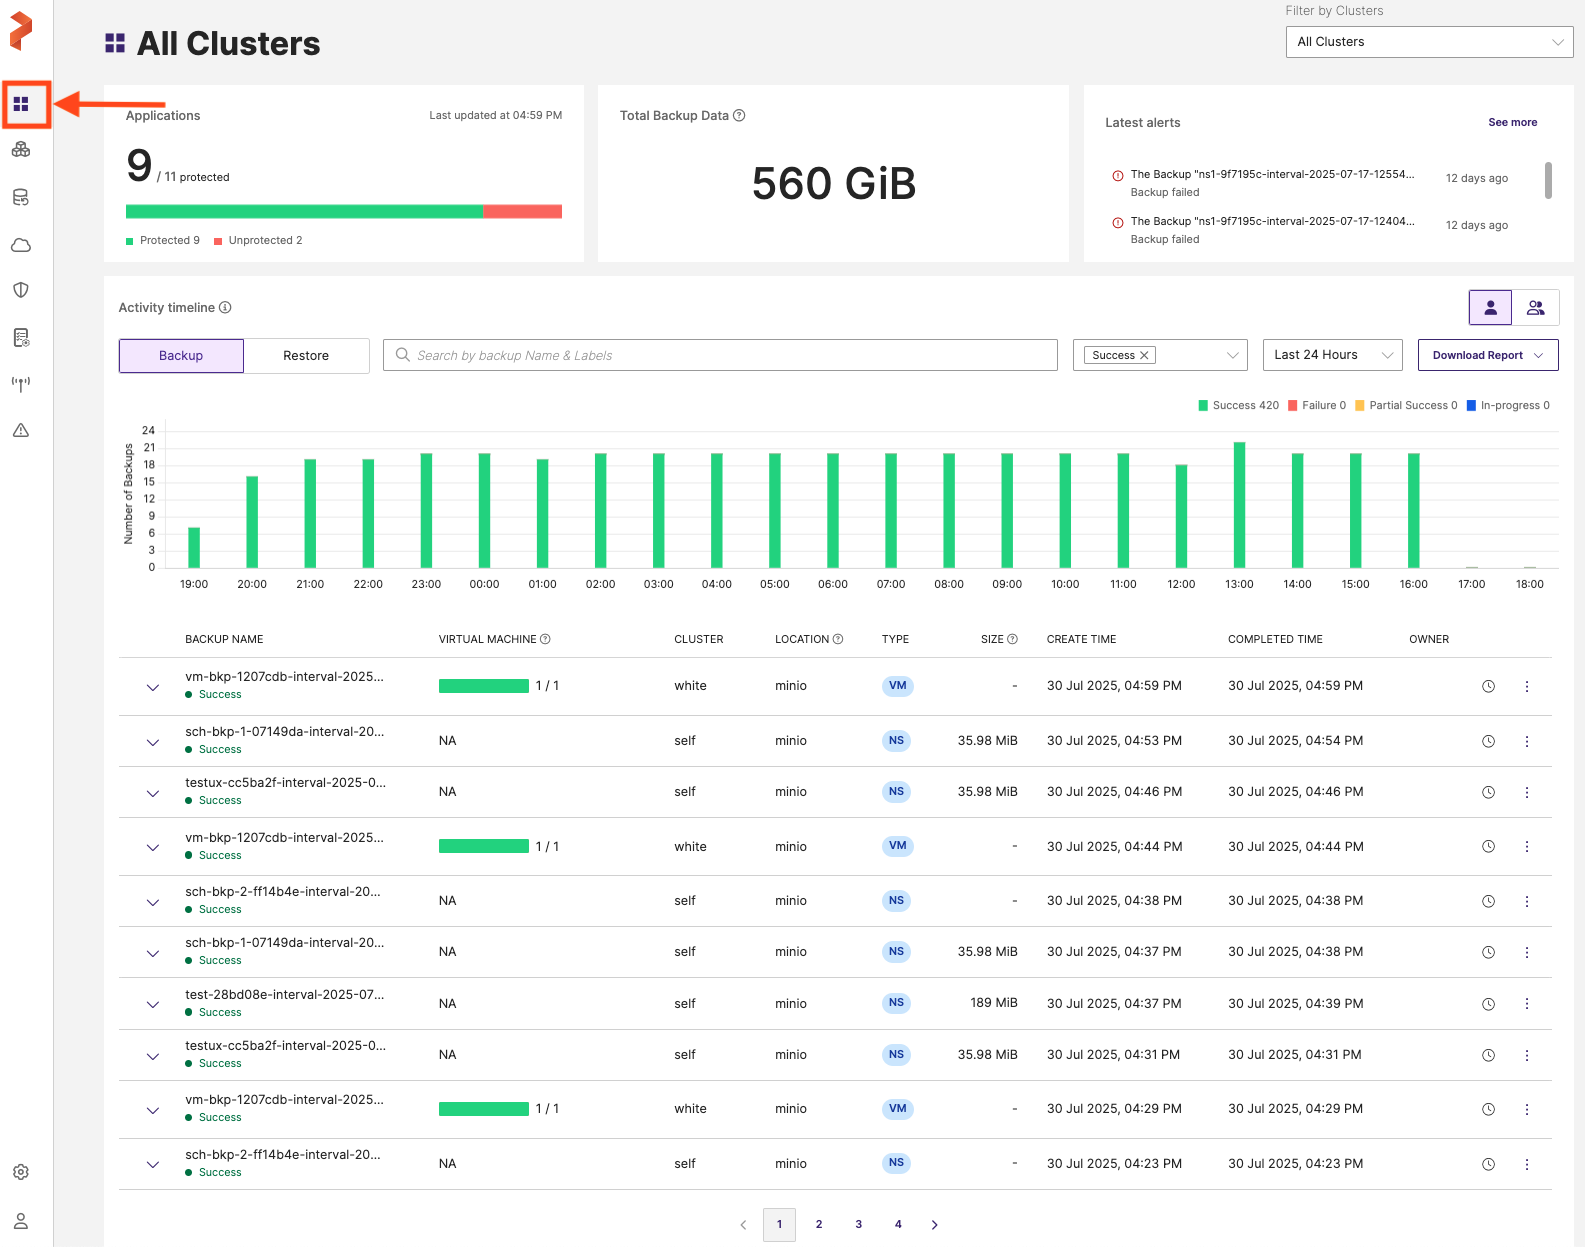Switch to the all-users activity view
This screenshot has height=1247, width=1585.
tap(1535, 308)
